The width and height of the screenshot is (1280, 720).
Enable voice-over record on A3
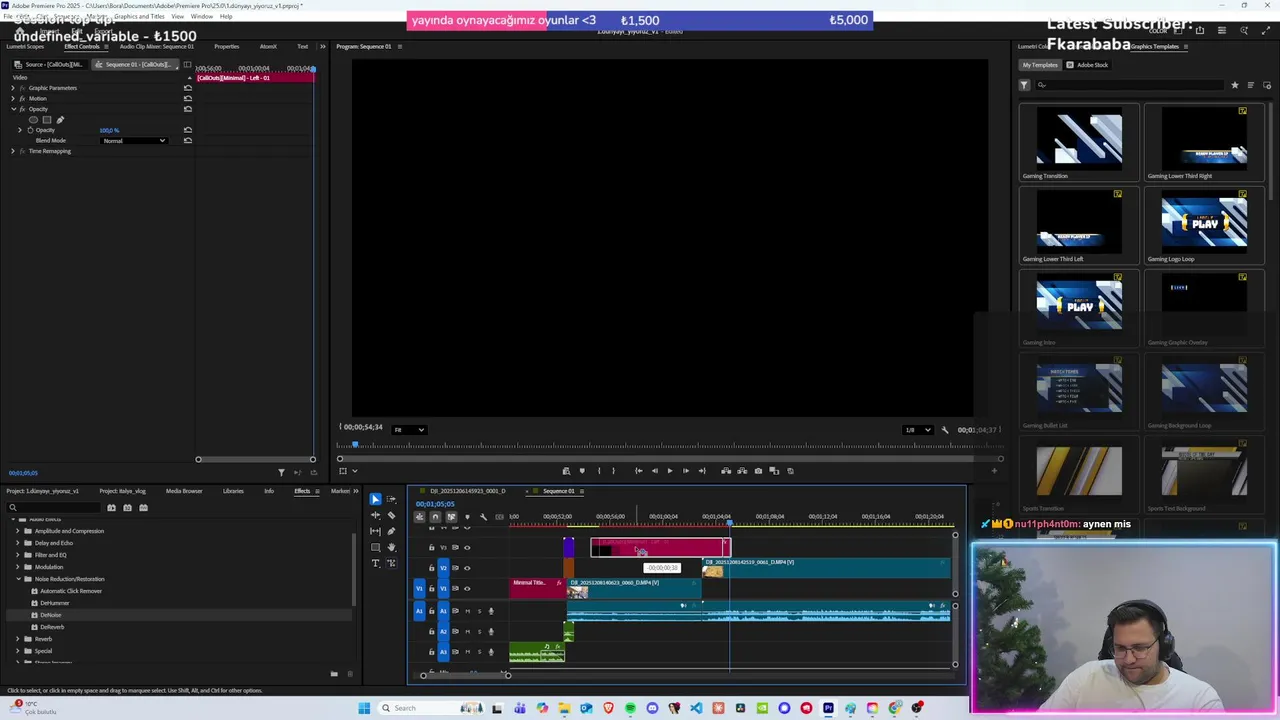tap(491, 652)
